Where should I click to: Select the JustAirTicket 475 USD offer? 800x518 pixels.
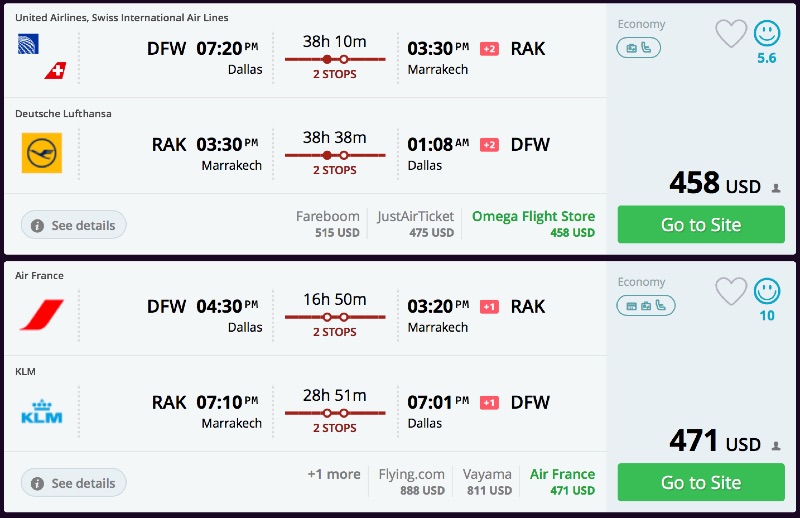point(415,224)
